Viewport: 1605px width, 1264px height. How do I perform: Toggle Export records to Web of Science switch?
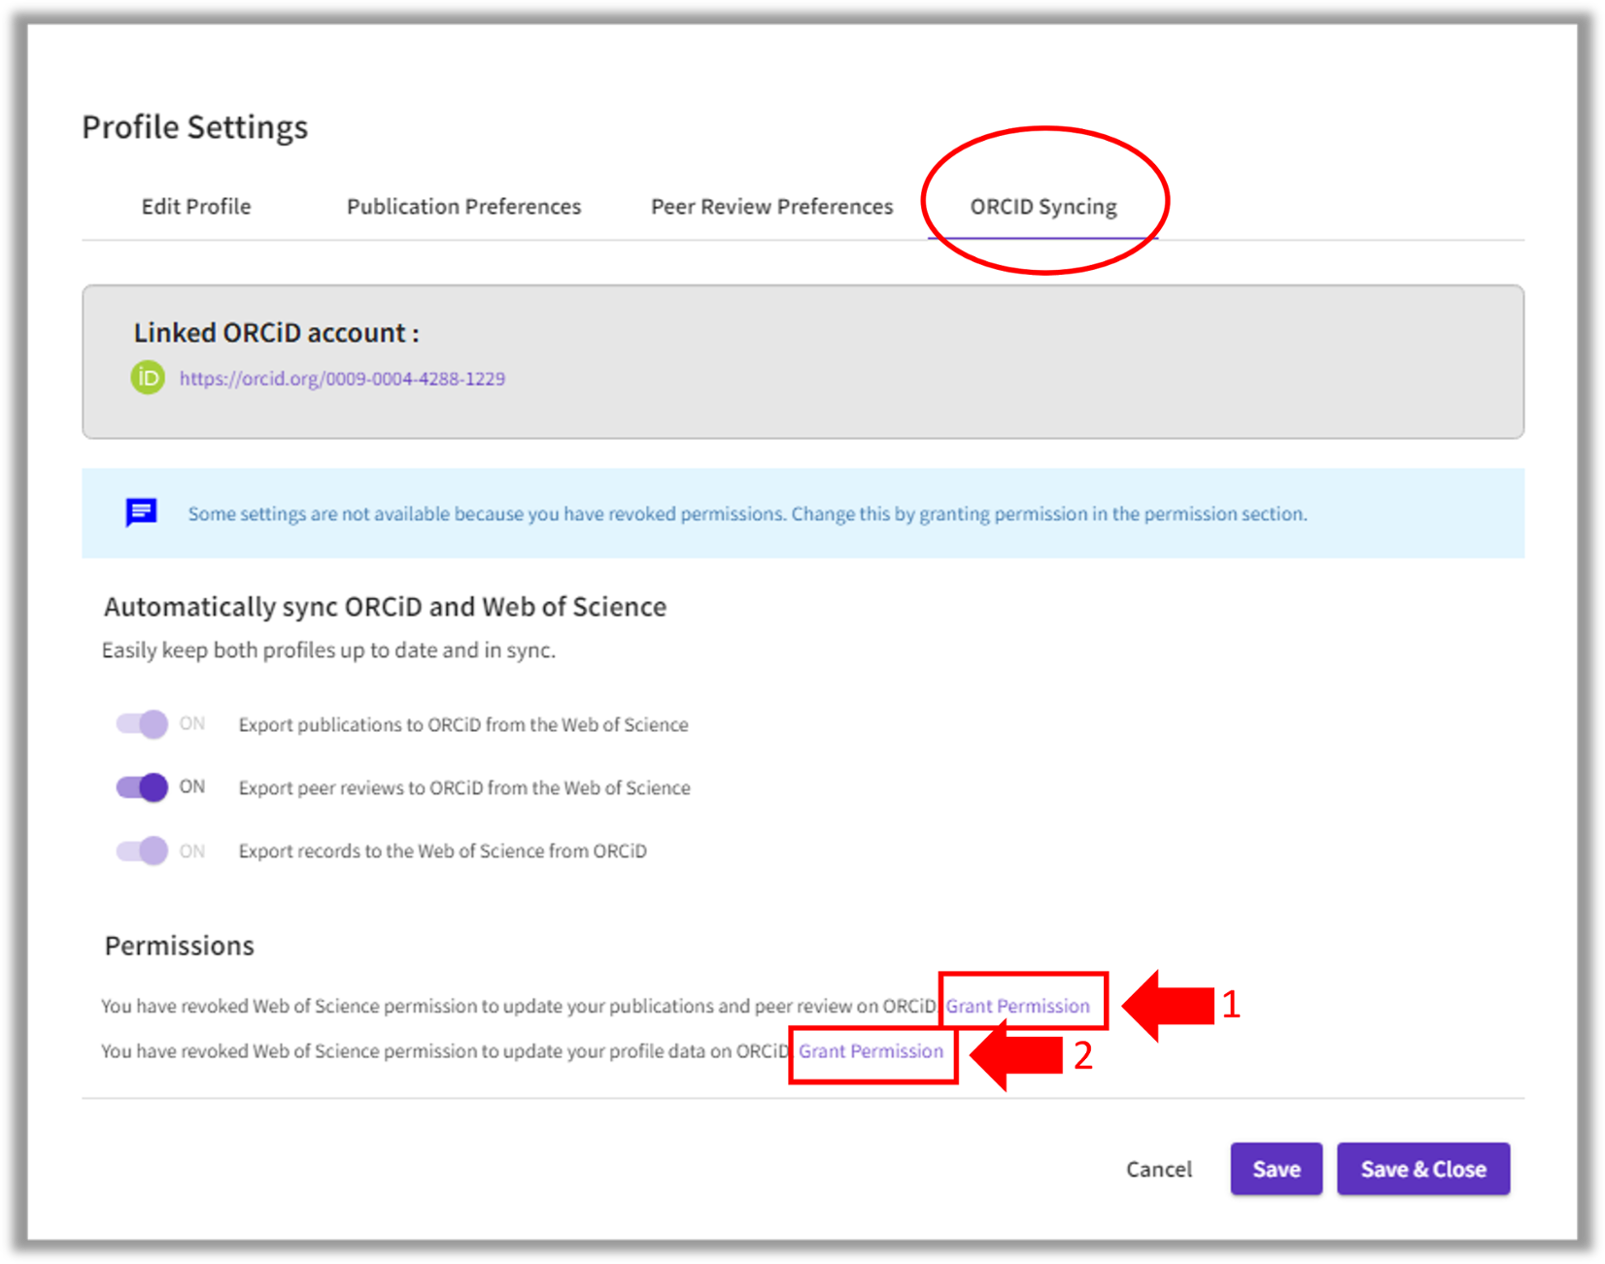tap(142, 851)
